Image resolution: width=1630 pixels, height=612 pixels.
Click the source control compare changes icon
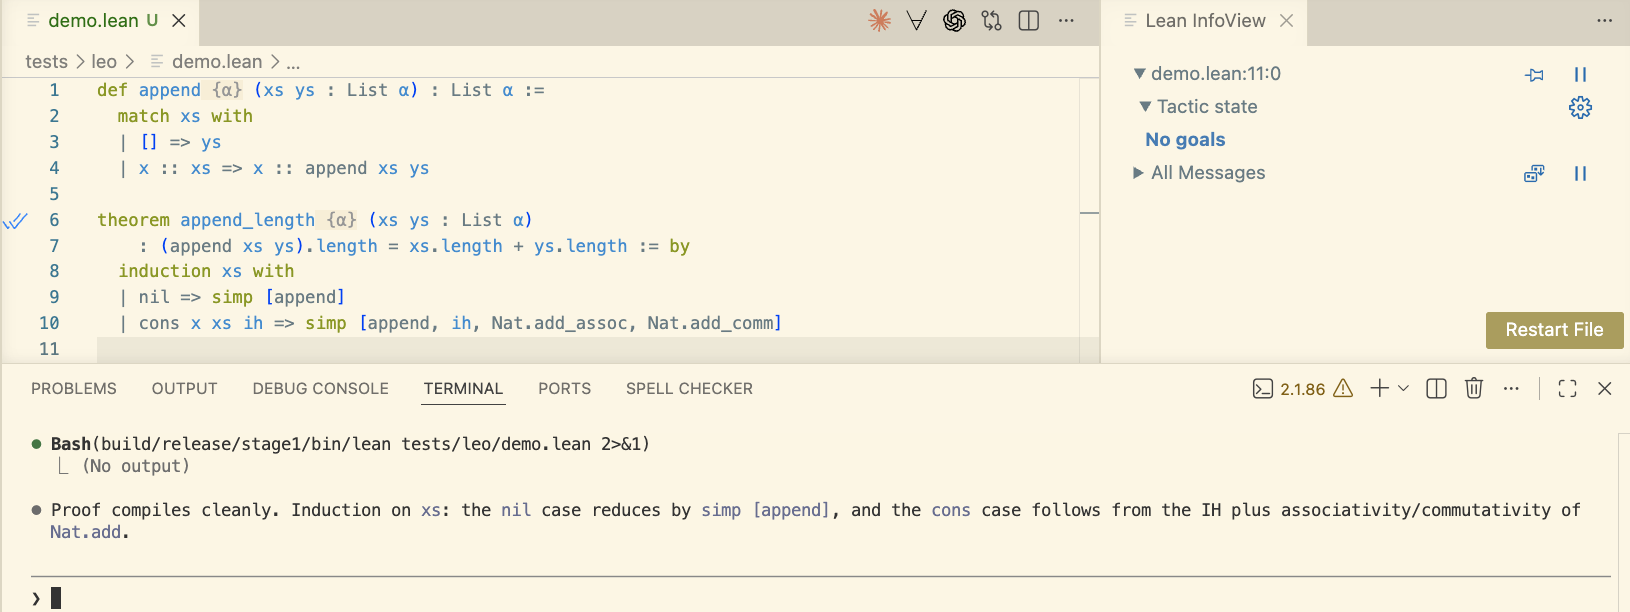pos(991,21)
